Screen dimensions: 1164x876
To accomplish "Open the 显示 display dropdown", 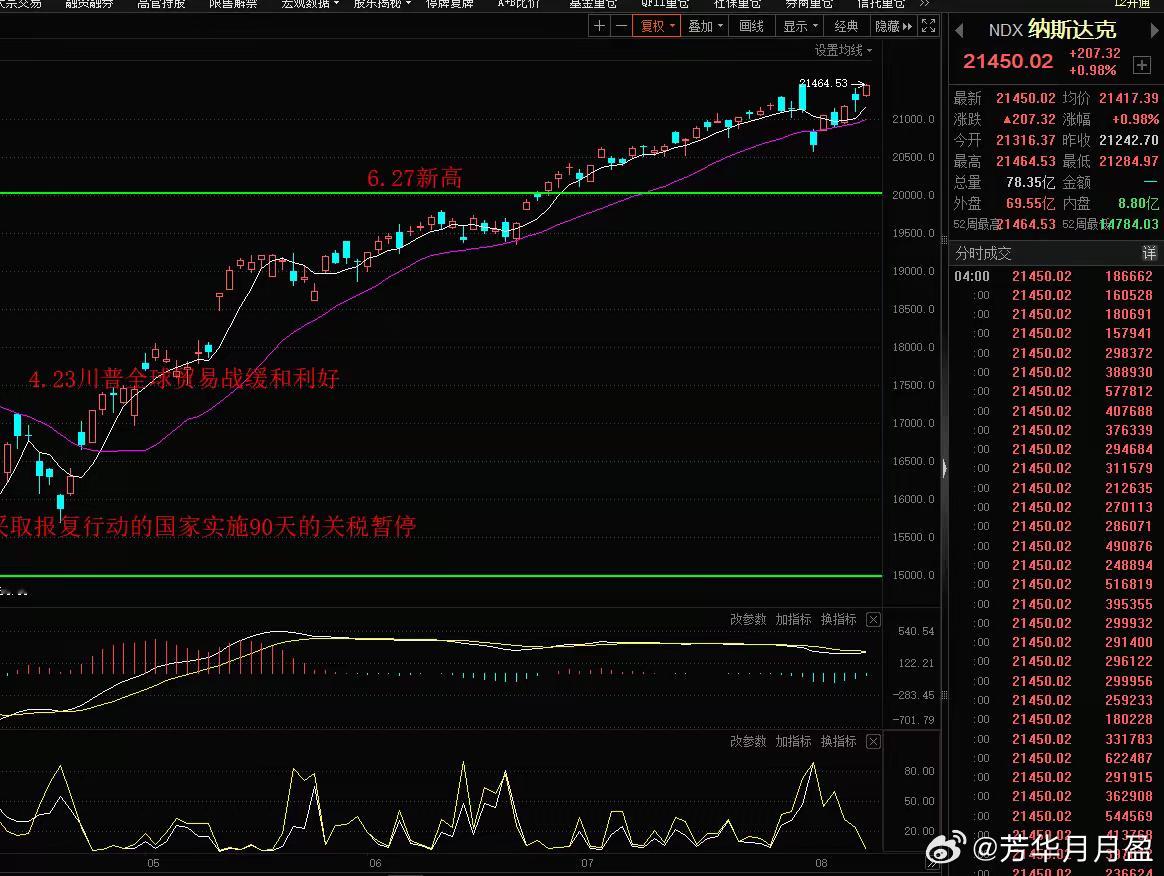I will click(x=800, y=26).
